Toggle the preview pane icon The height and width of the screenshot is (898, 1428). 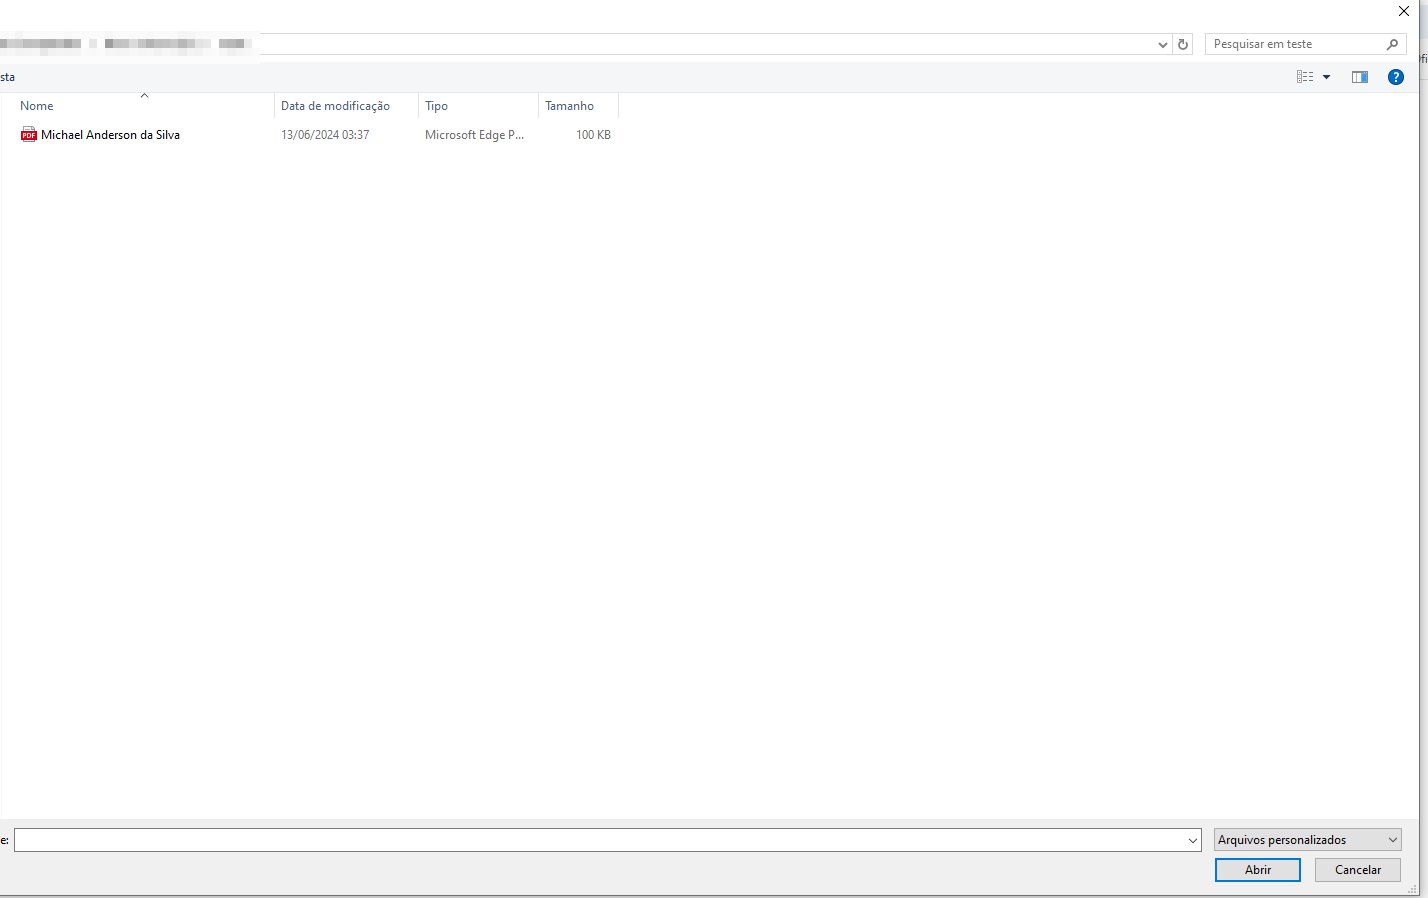click(1359, 77)
